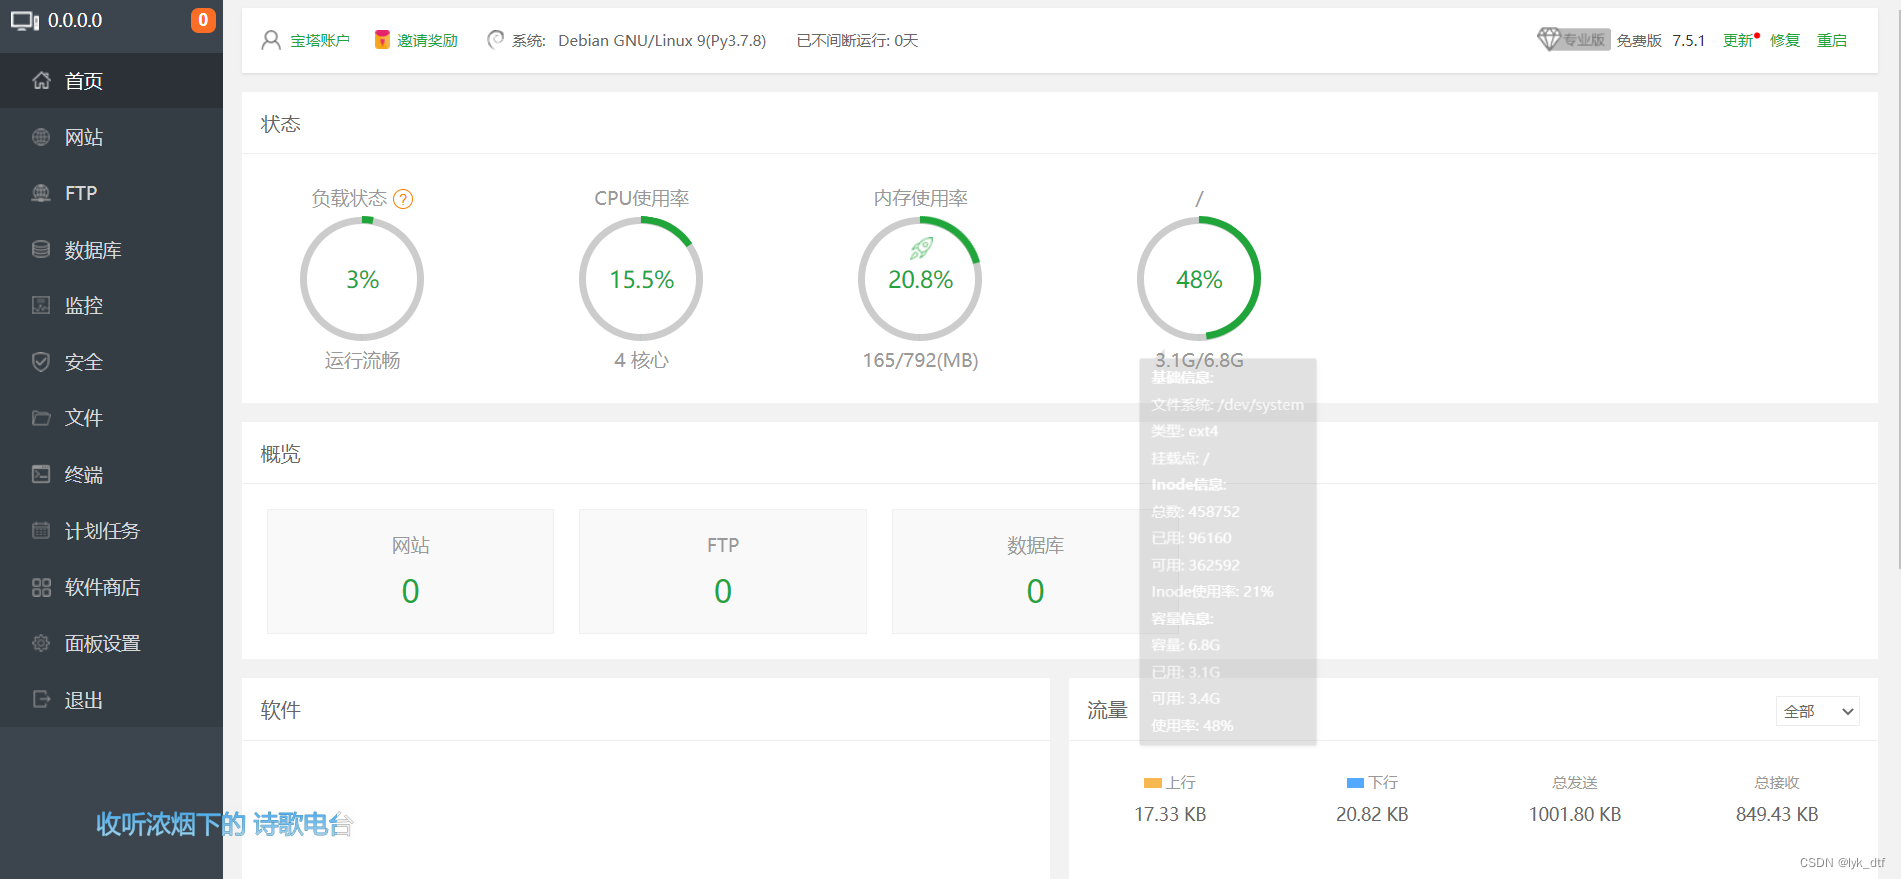Click the load status 3% gauge
Viewport: 1901px width, 879px height.
[x=362, y=279]
